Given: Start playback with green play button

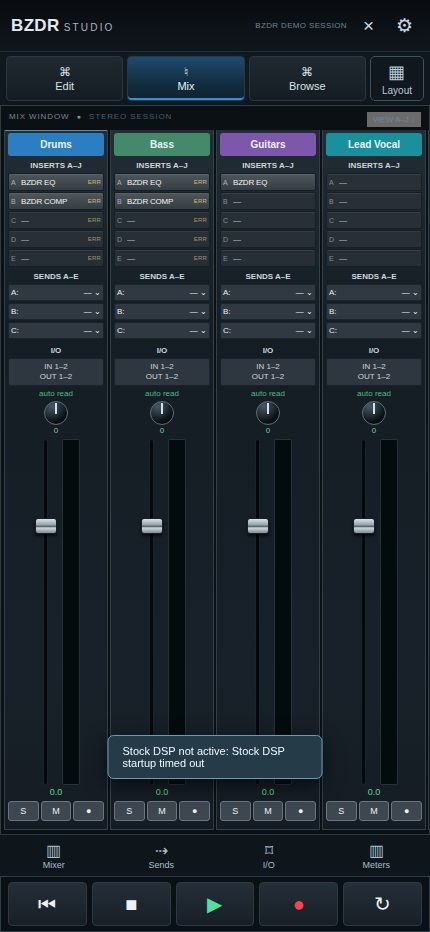Looking at the screenshot, I should (215, 904).
